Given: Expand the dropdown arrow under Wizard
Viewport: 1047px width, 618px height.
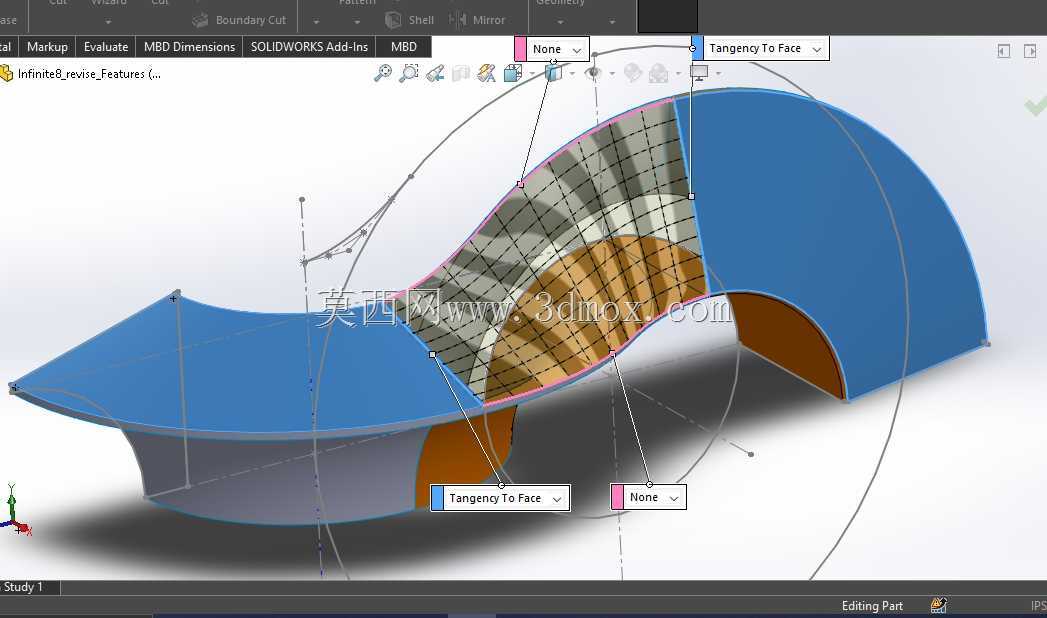Looking at the screenshot, I should (108, 22).
